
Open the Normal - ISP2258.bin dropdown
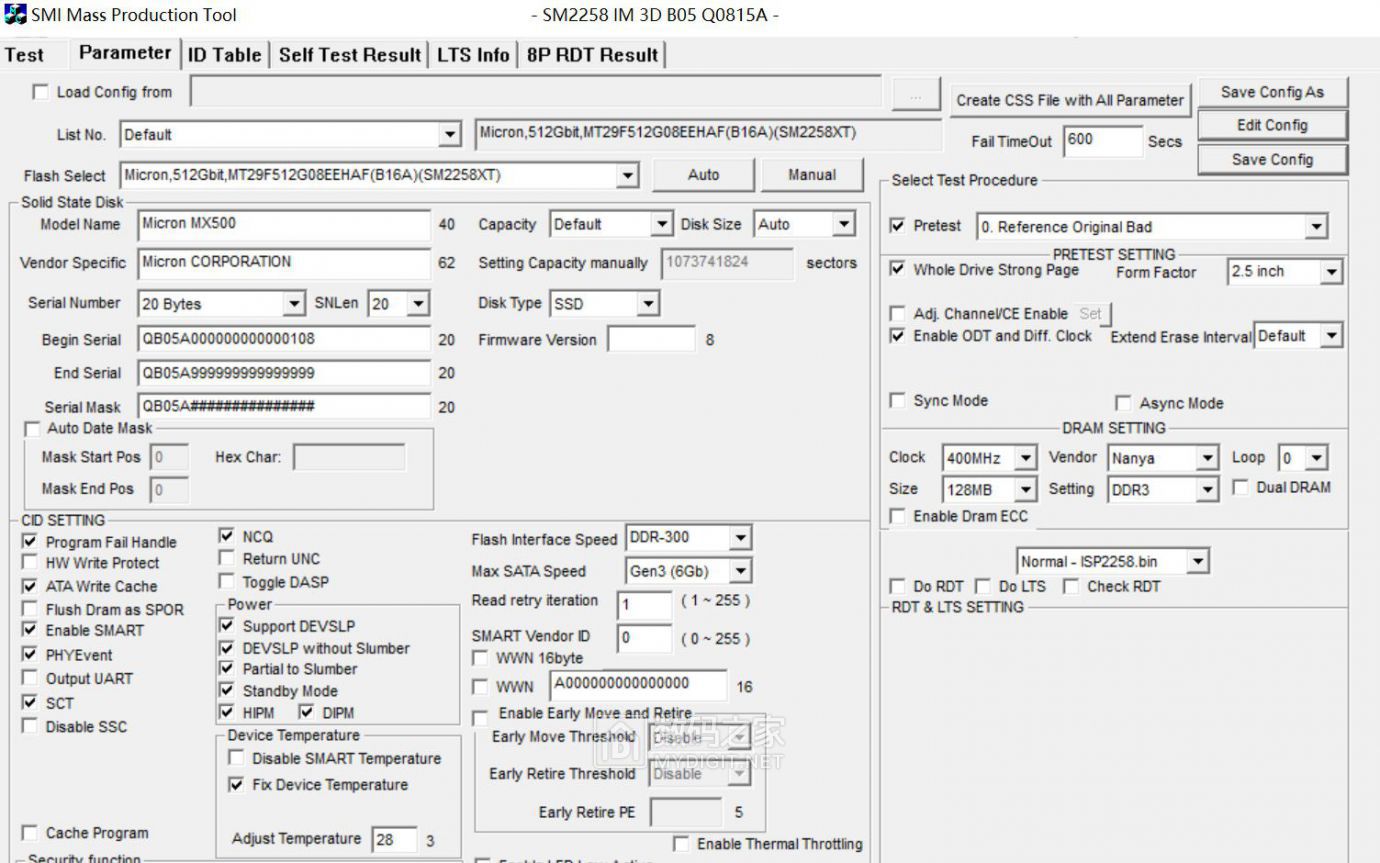pyautogui.click(x=1113, y=562)
